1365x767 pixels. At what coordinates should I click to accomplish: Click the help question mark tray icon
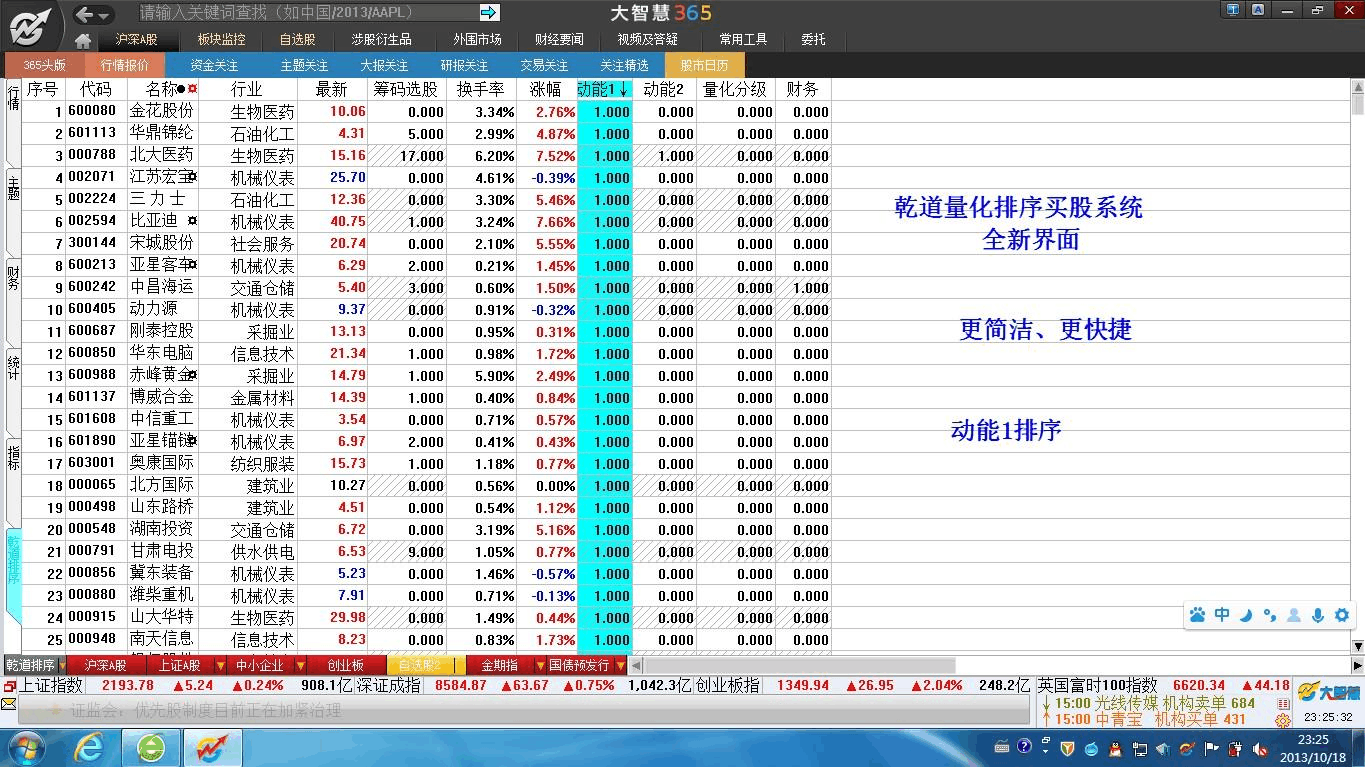(x=1024, y=746)
